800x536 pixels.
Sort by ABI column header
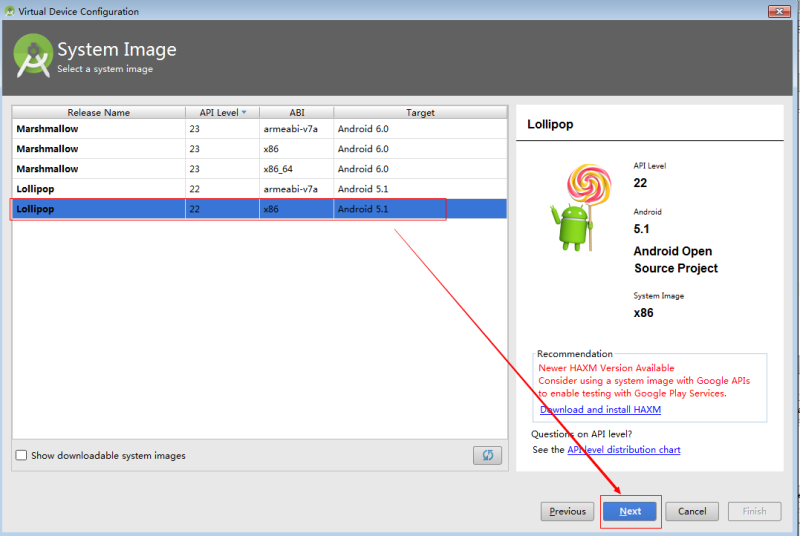(296, 112)
